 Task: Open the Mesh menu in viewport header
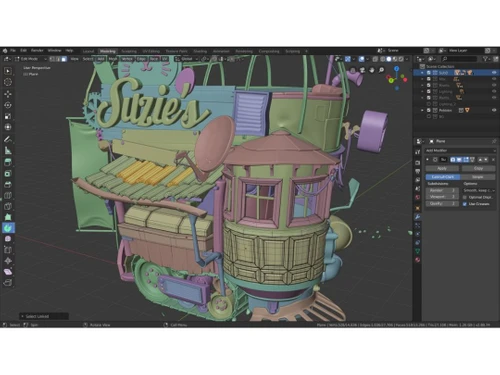point(113,59)
